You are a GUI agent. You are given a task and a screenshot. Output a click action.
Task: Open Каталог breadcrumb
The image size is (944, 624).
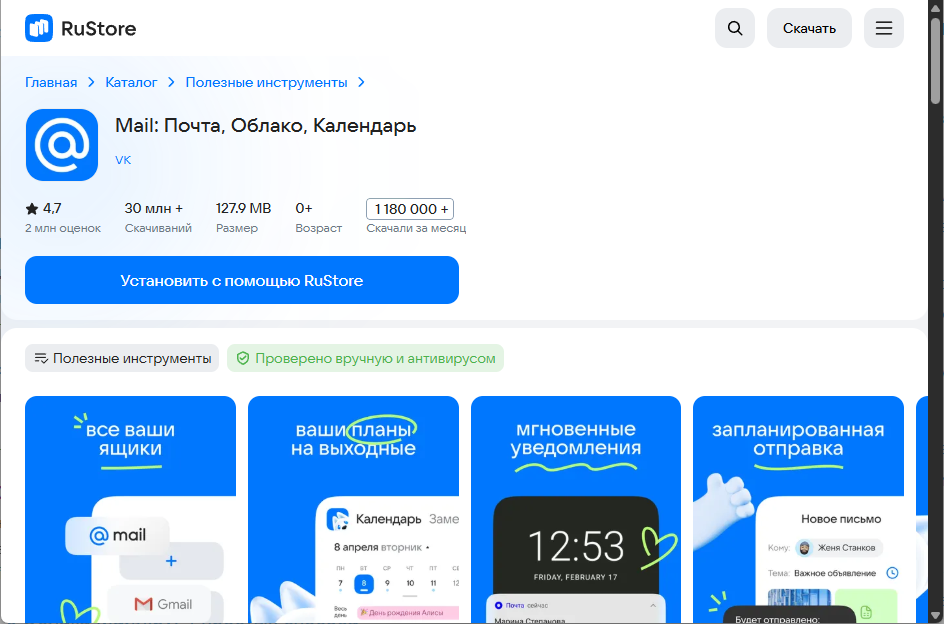pyautogui.click(x=131, y=83)
